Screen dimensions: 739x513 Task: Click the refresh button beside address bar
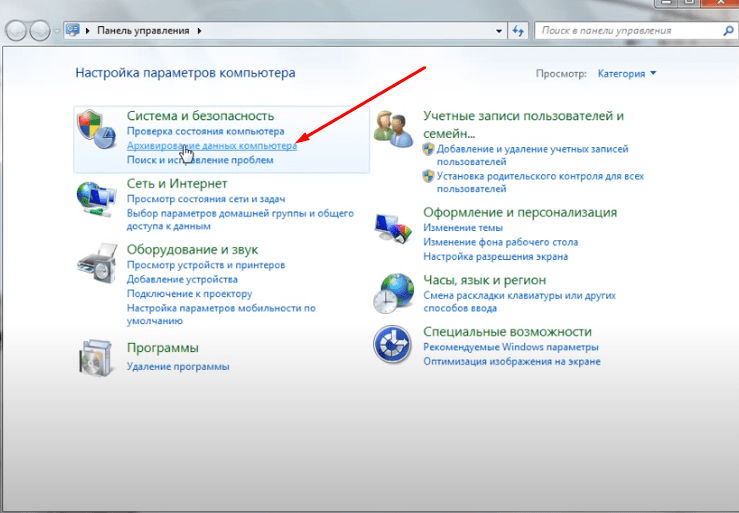click(x=518, y=31)
